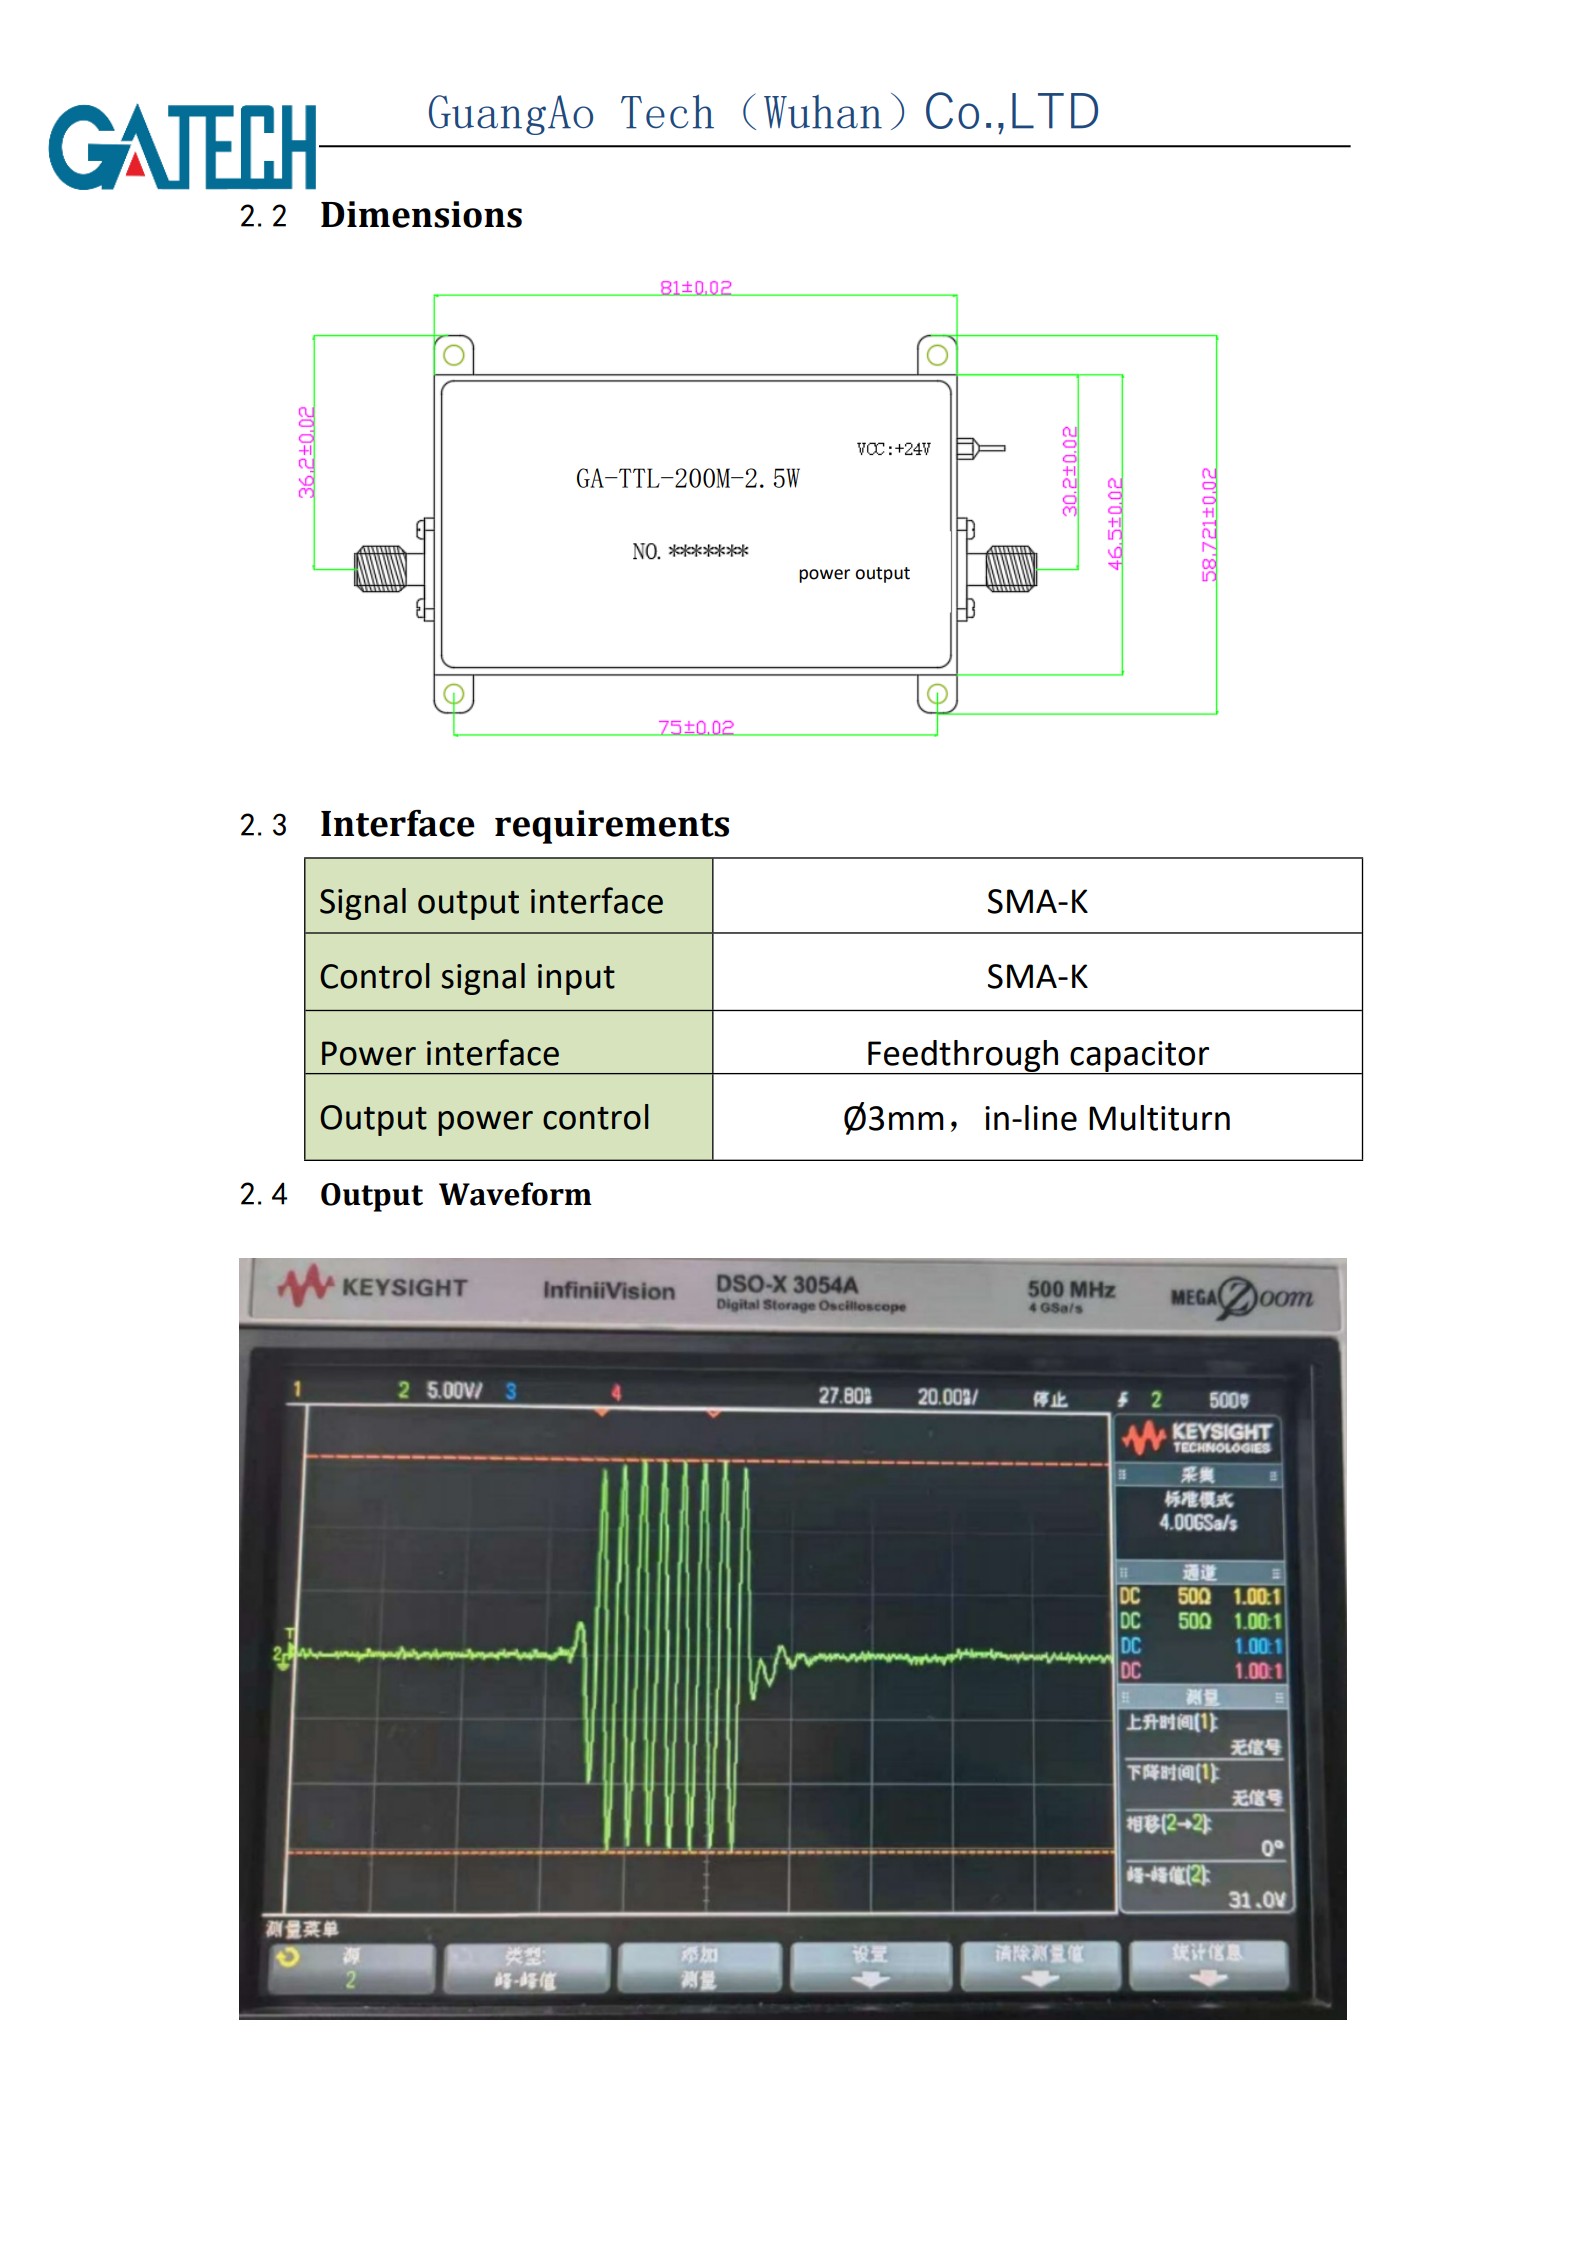1588x2245 pixels.
Task: Click the 添加测量 add measurement softkey
Action: click(699, 1968)
